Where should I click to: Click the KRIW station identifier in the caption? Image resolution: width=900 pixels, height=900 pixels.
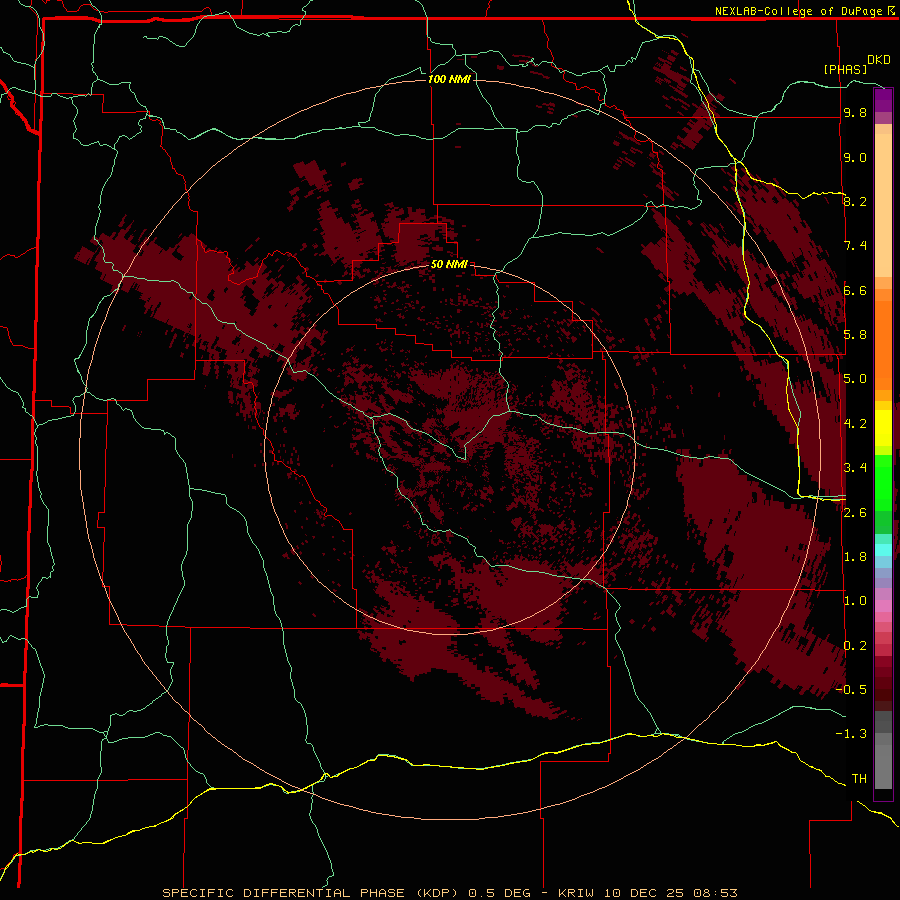pyautogui.click(x=576, y=893)
